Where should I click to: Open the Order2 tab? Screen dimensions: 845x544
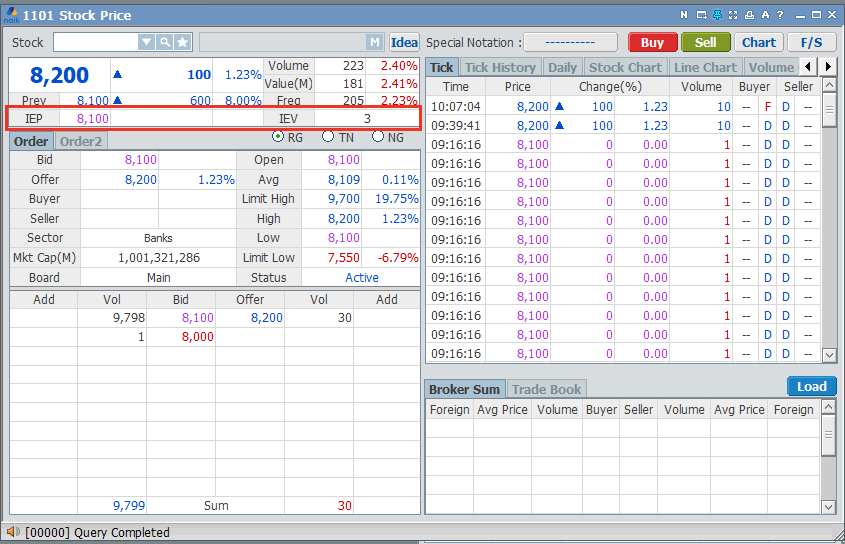80,141
